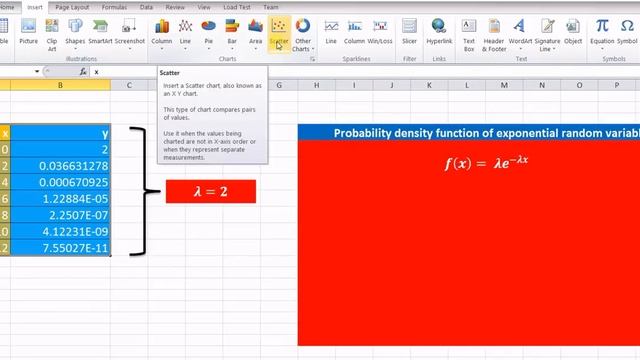Open the Clip Art pane

coord(51,34)
